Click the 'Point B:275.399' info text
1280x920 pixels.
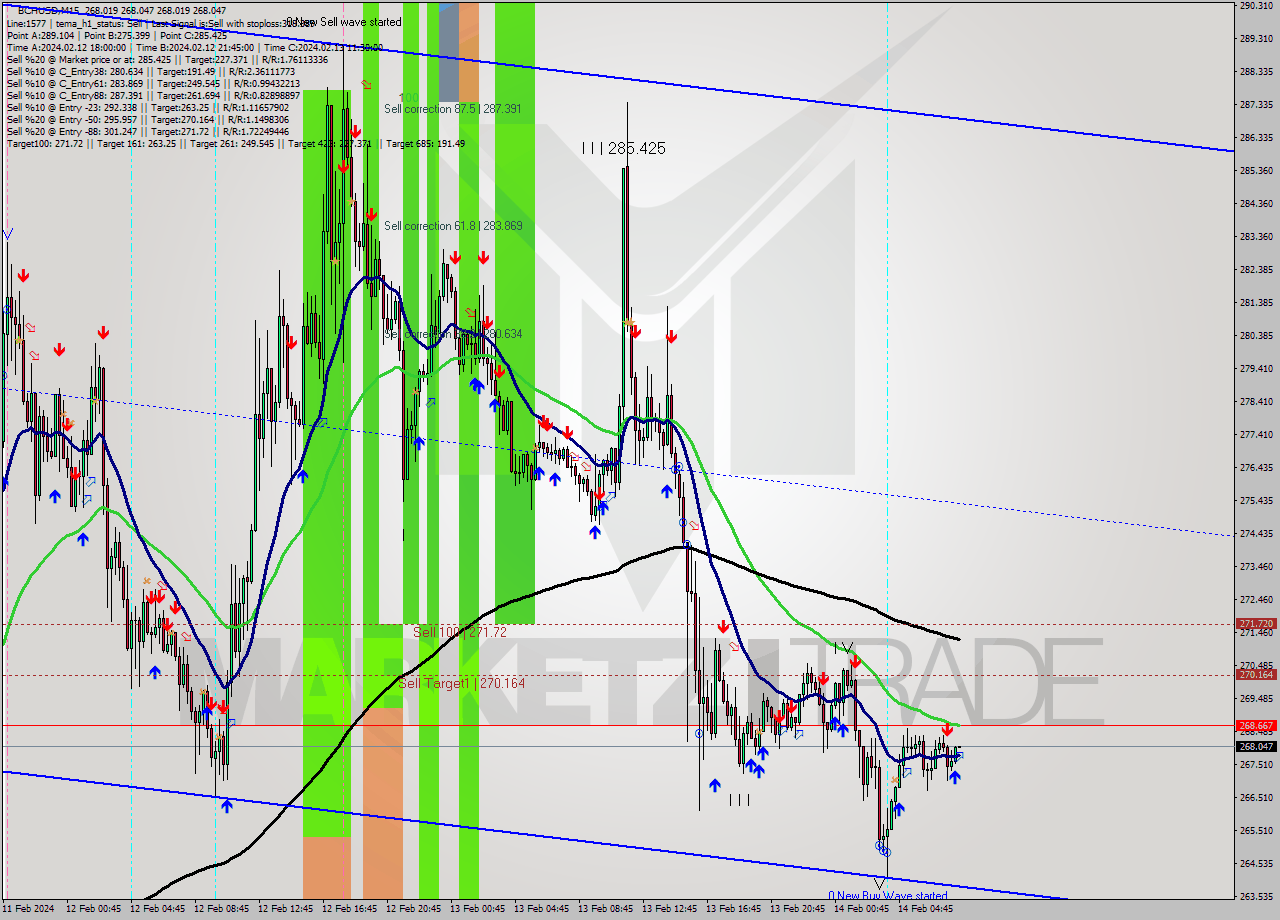(x=117, y=34)
